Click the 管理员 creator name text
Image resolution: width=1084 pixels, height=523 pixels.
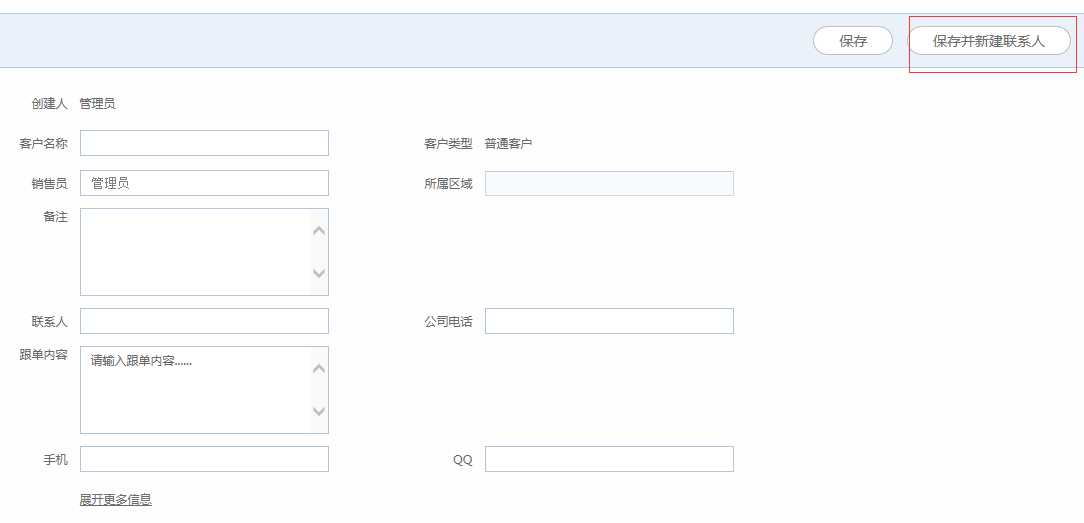coord(97,103)
